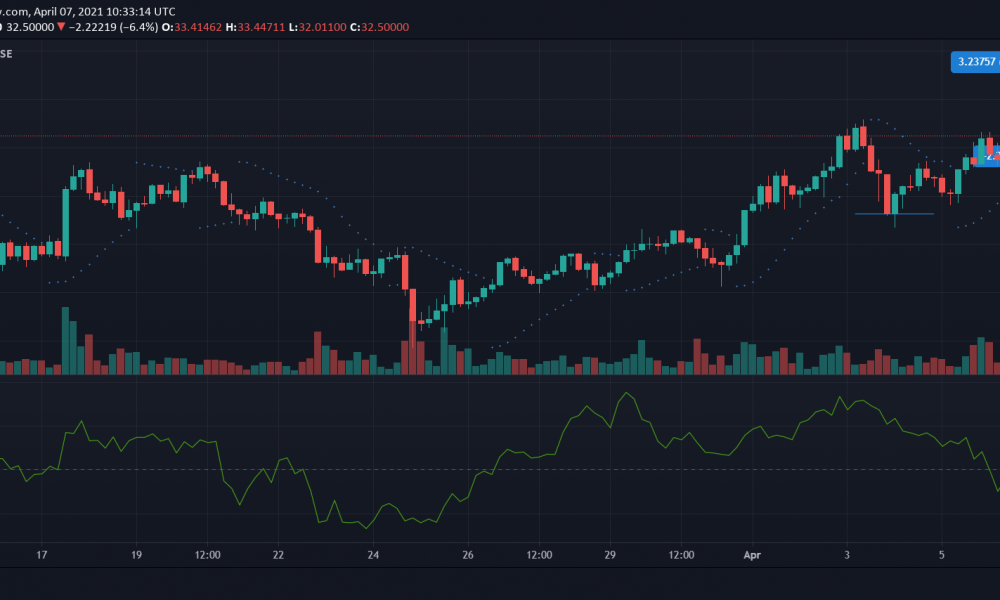Click the change value −2.22219 (−6.4%)
1000x600 pixels.
pos(113,27)
